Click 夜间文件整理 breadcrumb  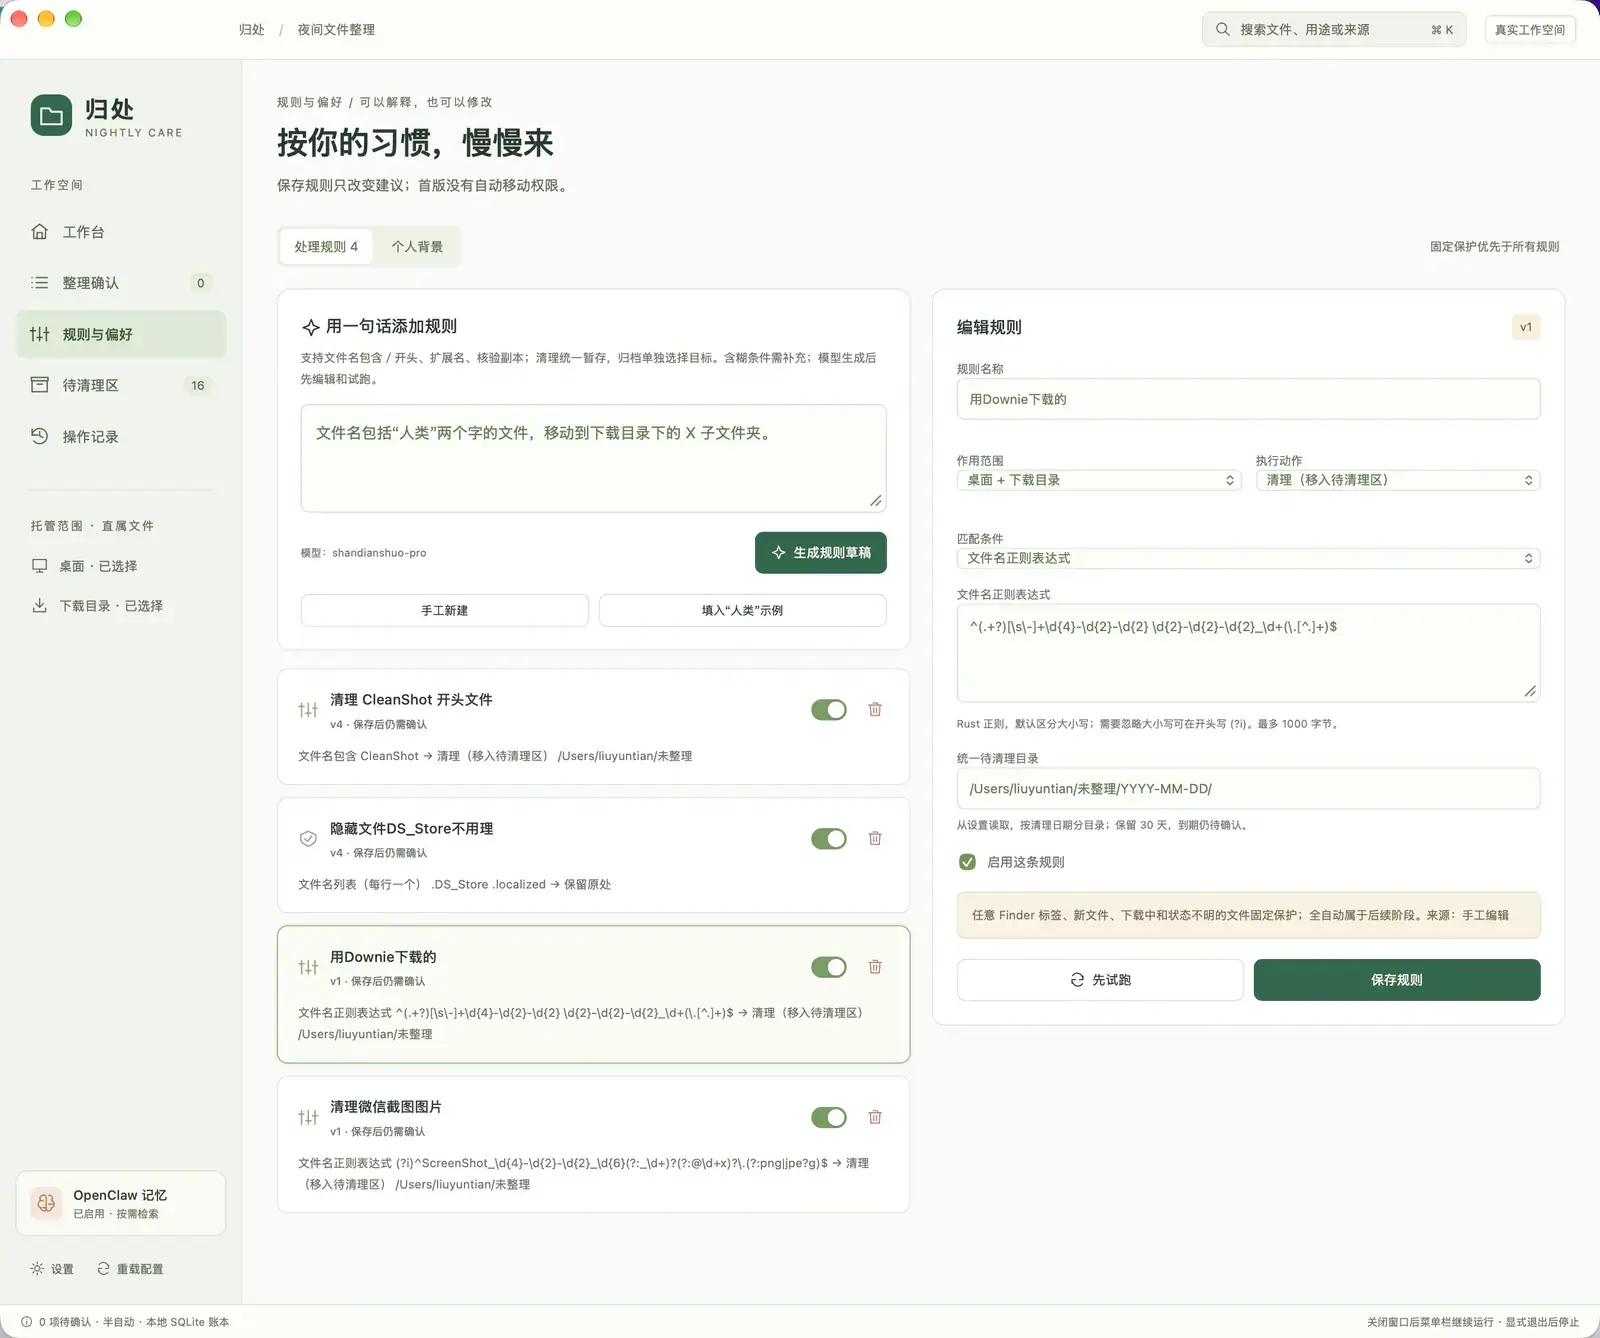coord(336,30)
